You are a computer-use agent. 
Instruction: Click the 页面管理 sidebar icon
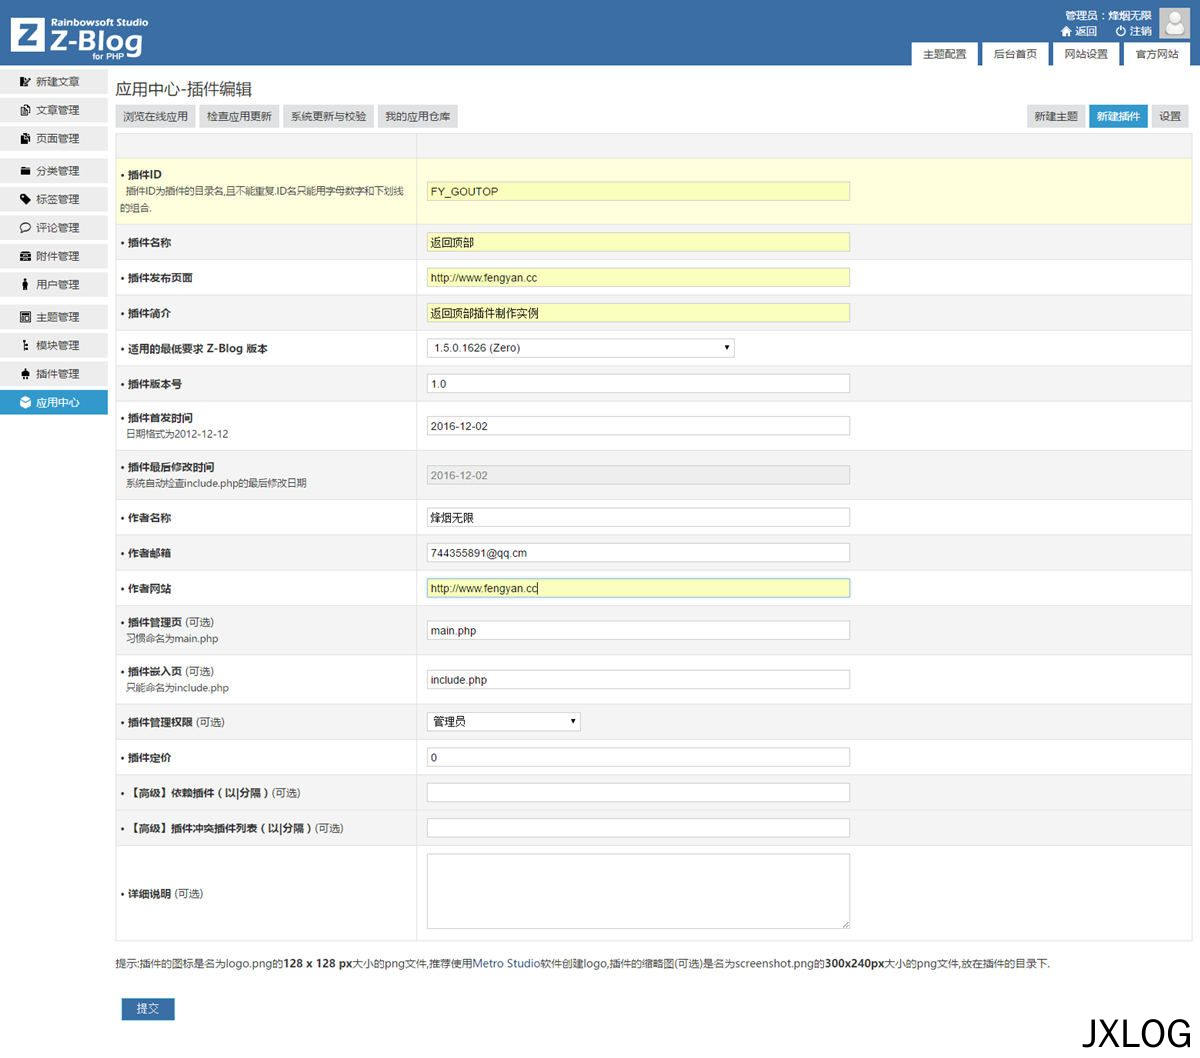[25, 139]
